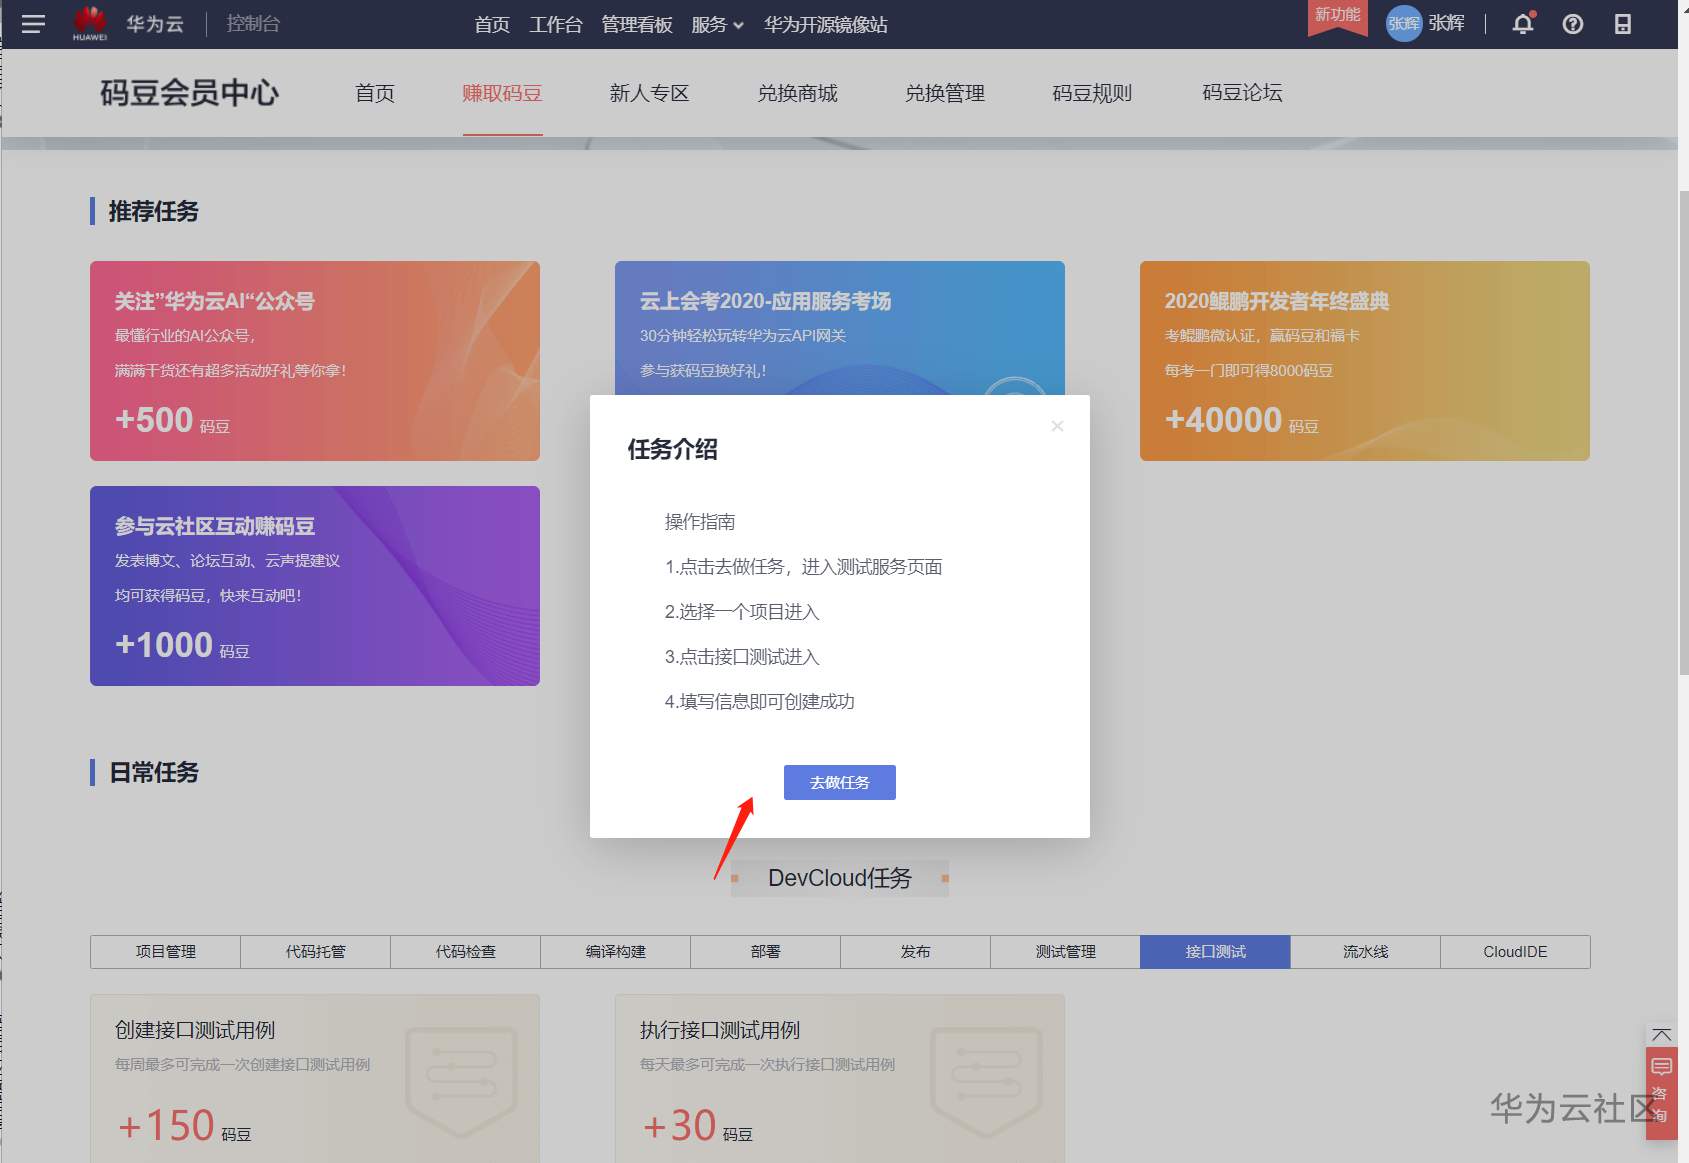Viewport: 1689px width, 1163px height.
Task: Click the +150 码豆 reward text
Action: [x=184, y=1126]
